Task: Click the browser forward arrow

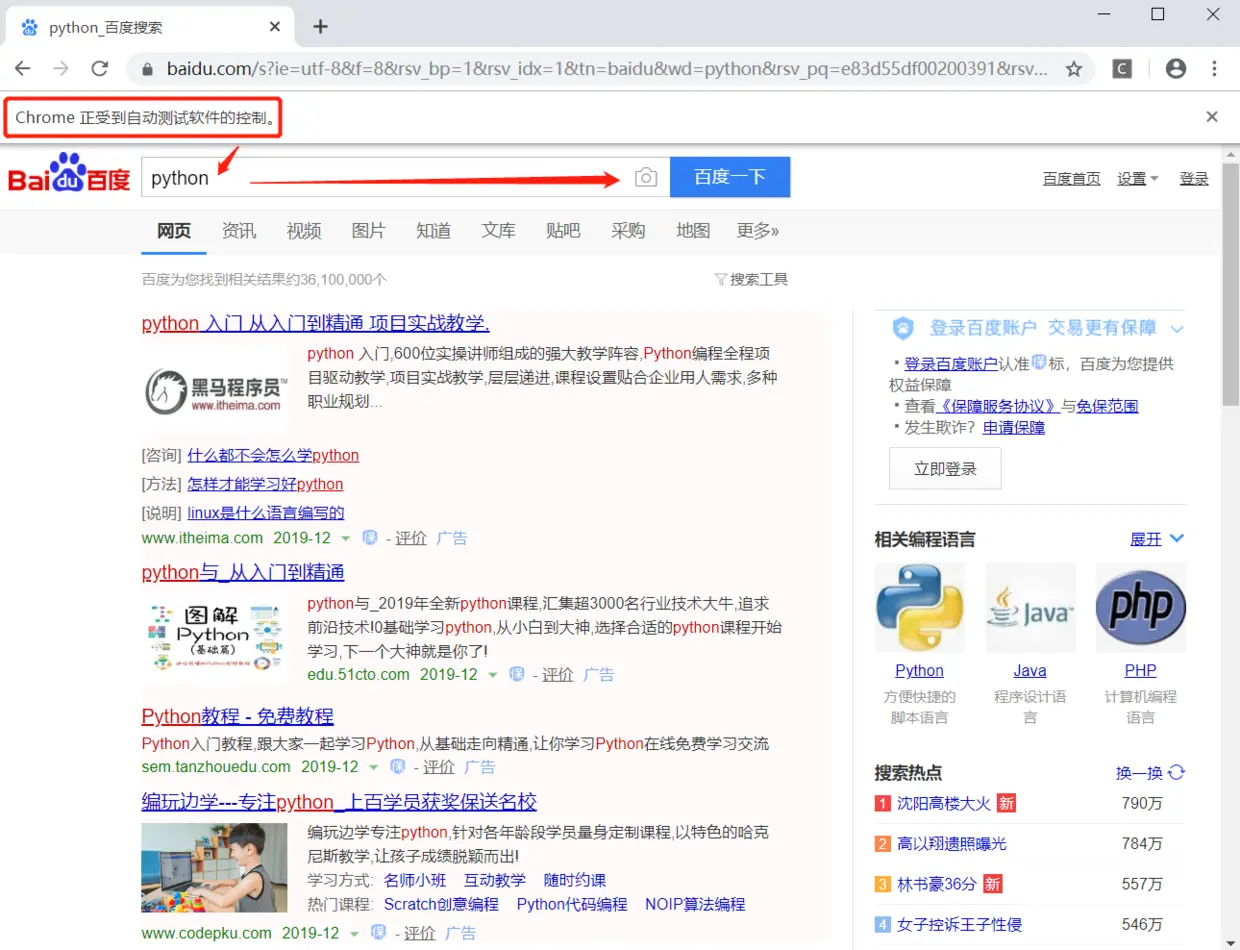Action: [x=61, y=69]
